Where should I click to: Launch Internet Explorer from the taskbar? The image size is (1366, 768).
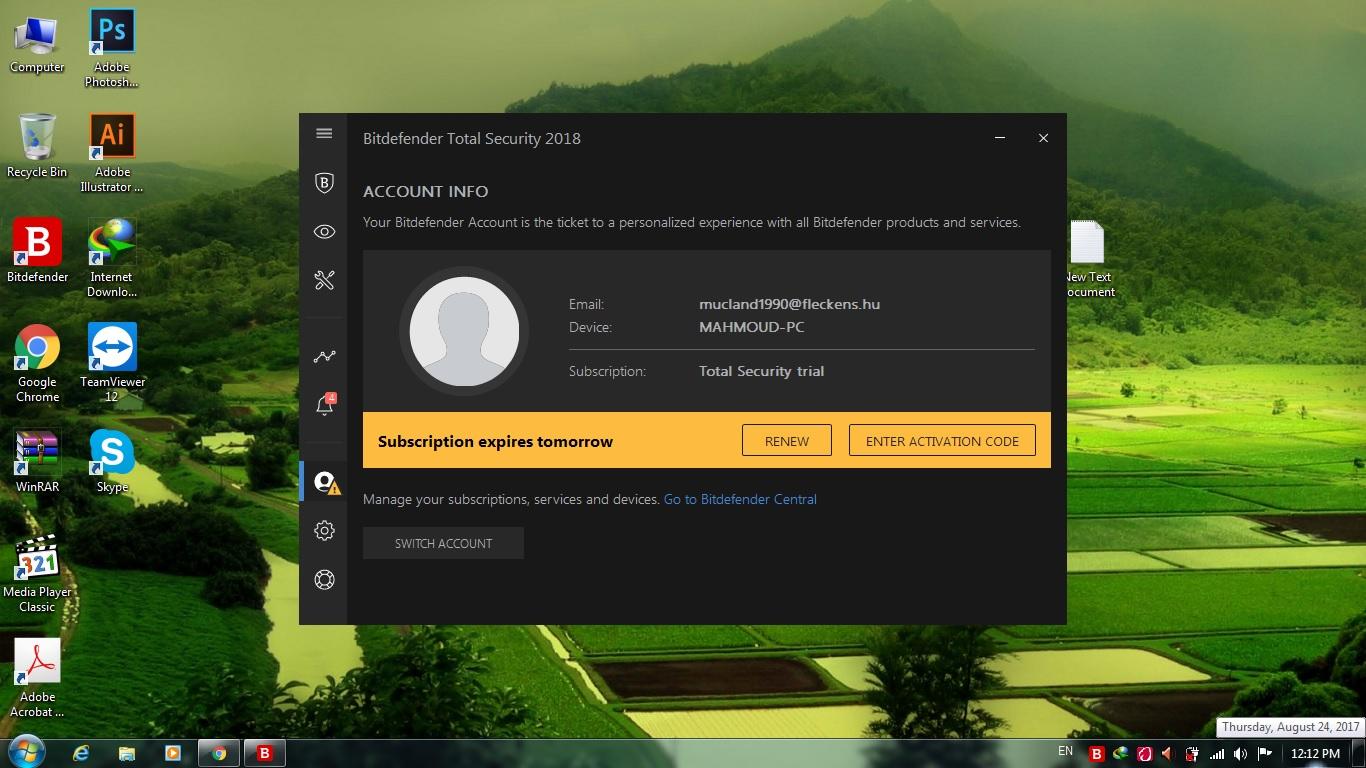[81, 753]
